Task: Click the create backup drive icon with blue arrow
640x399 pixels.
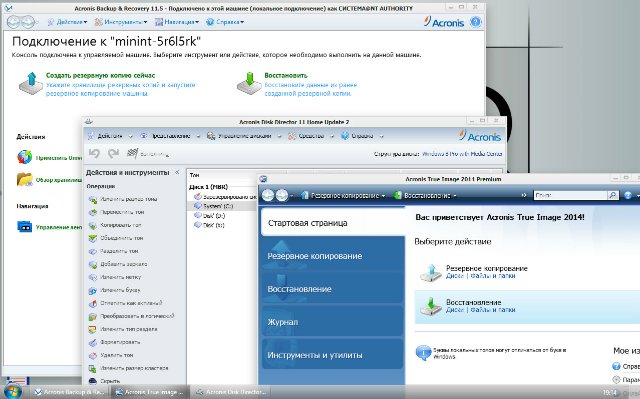Action: (31, 83)
